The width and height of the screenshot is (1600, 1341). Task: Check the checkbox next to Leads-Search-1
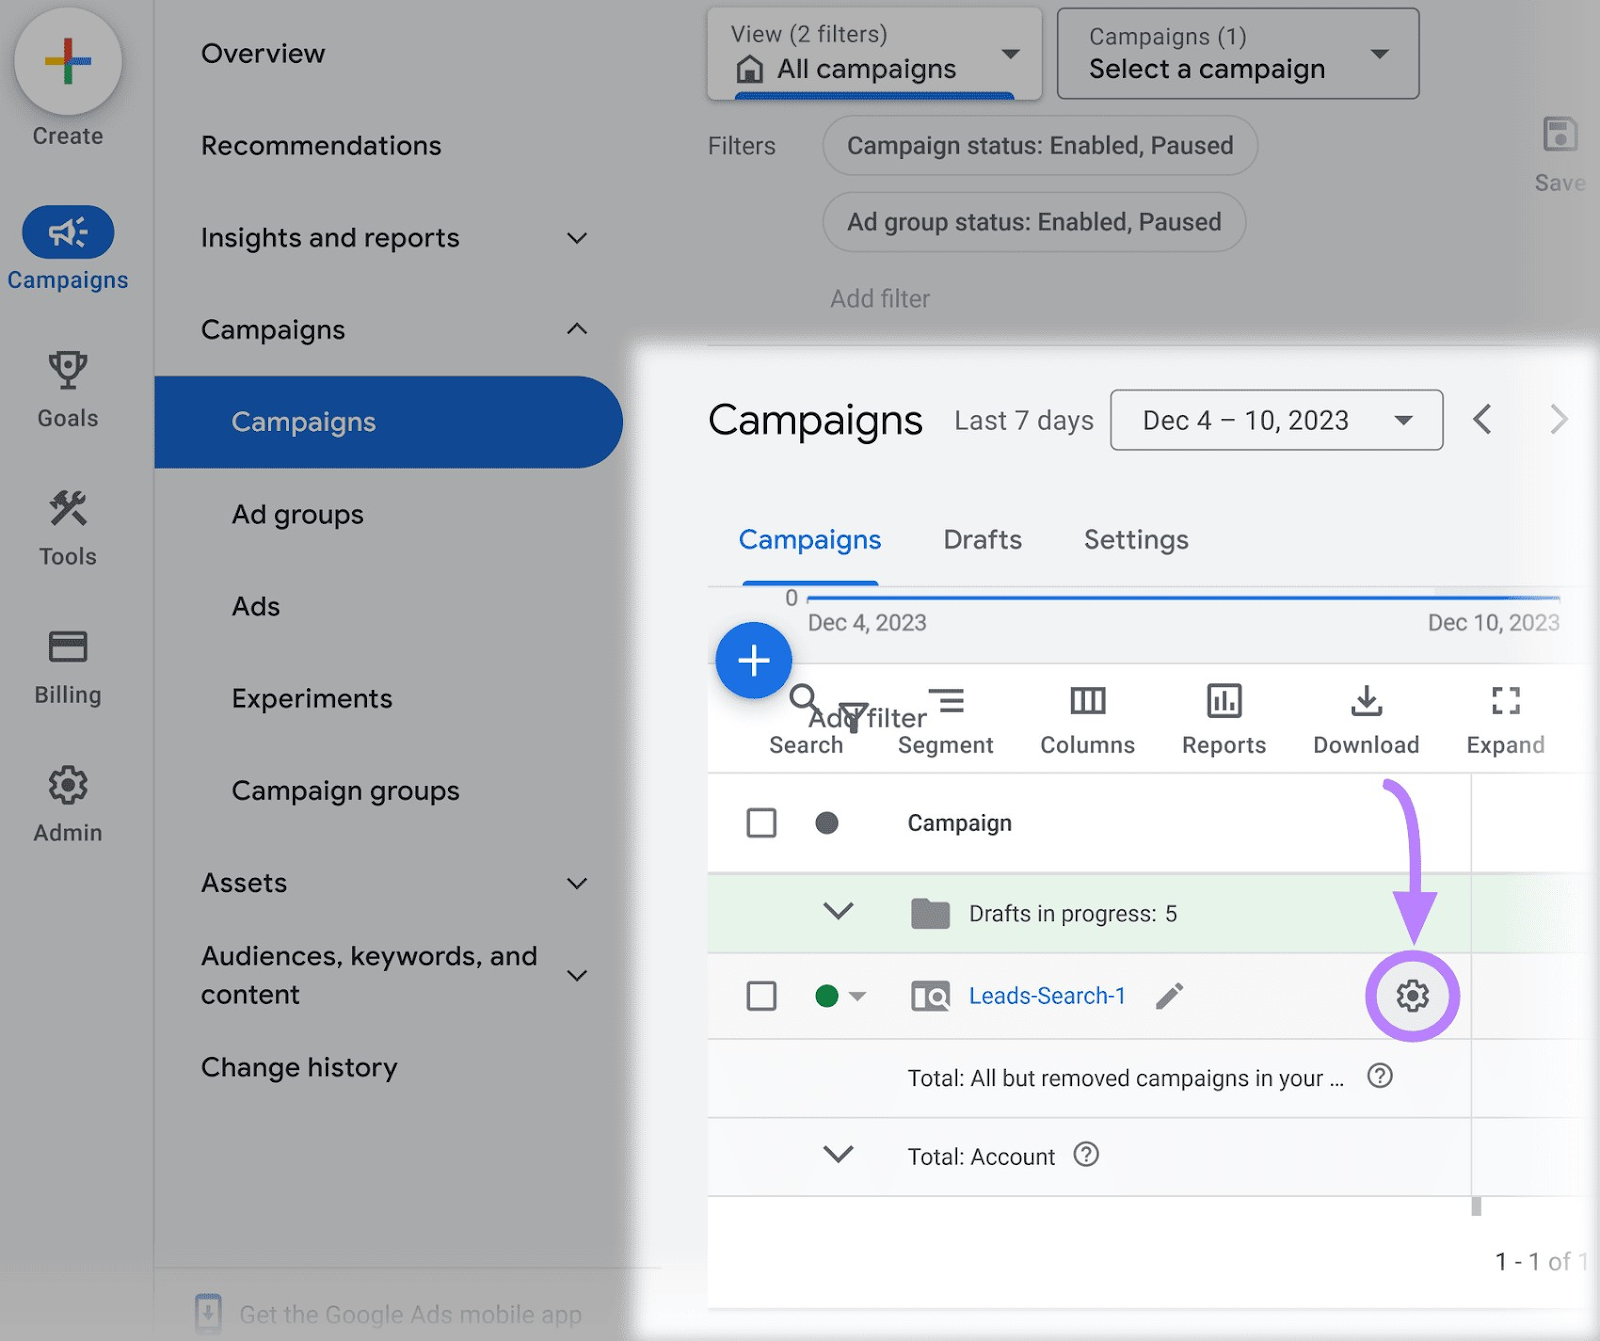click(761, 995)
